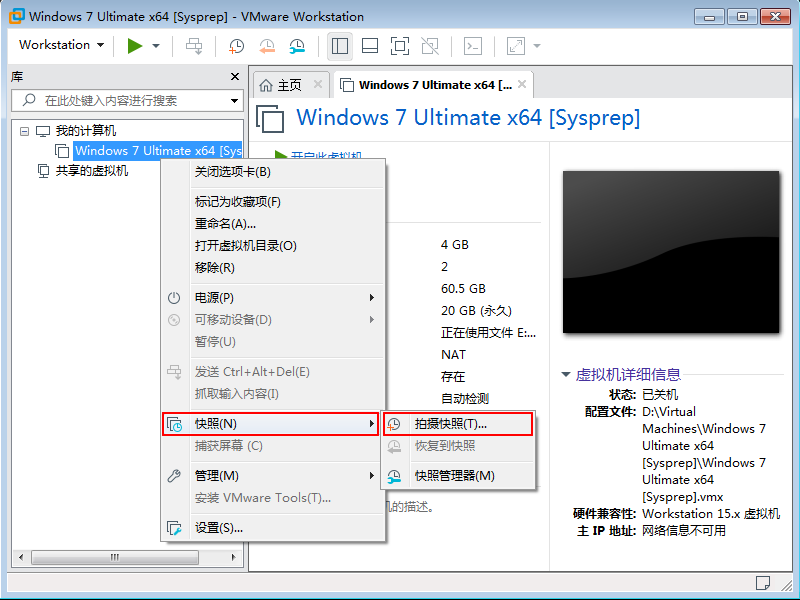
Task: Click the virtual machine screen thumbnail
Action: [x=670, y=251]
